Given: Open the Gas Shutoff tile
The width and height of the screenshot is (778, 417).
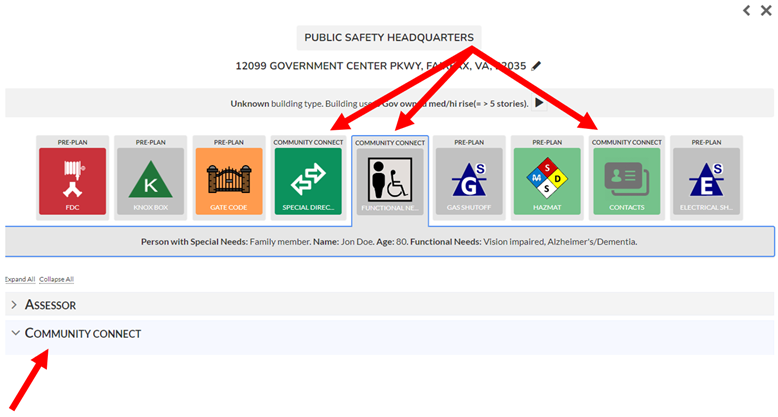Looking at the screenshot, I should tap(467, 181).
